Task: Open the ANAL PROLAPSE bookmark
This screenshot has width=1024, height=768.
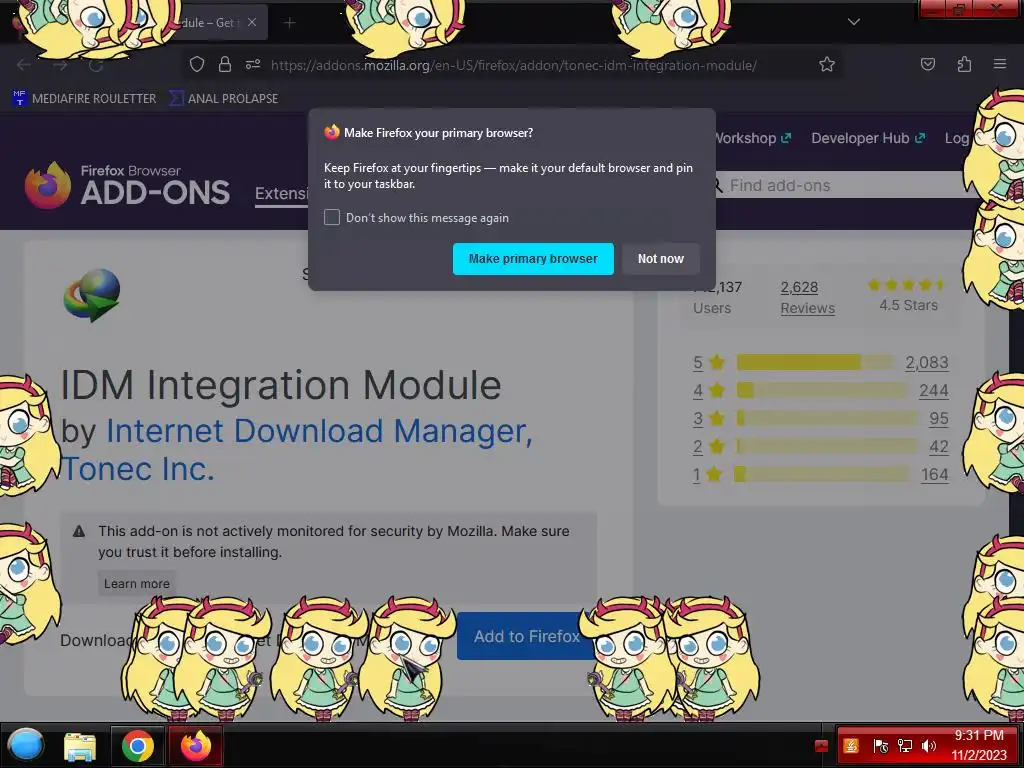Action: [x=223, y=99]
